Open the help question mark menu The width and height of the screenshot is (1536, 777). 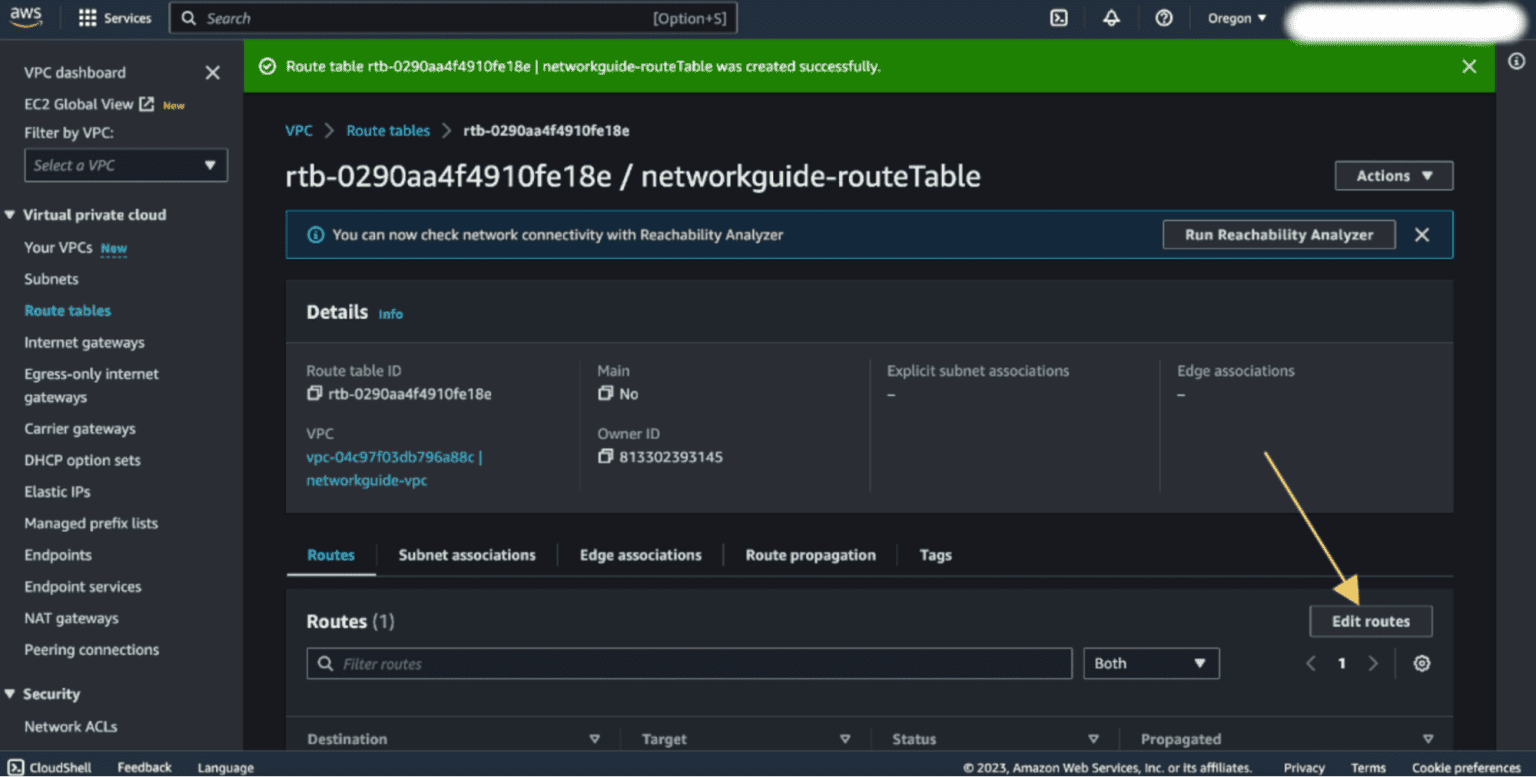(x=1163, y=18)
